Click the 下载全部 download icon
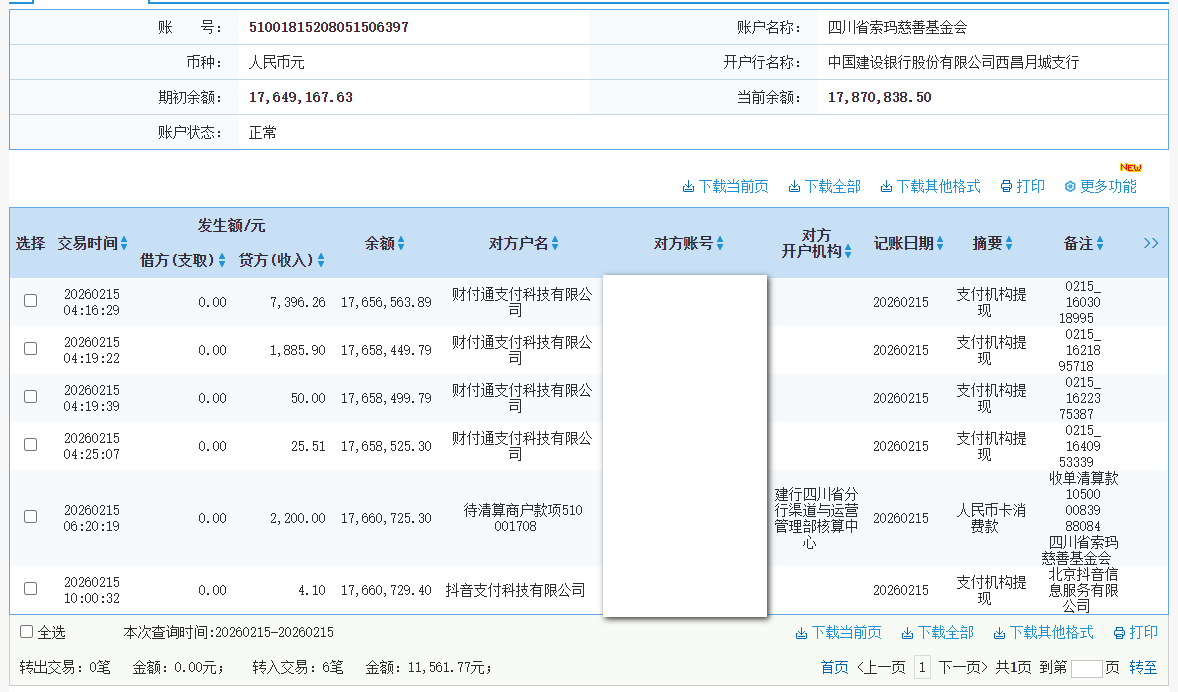The image size is (1178, 692). [x=793, y=186]
